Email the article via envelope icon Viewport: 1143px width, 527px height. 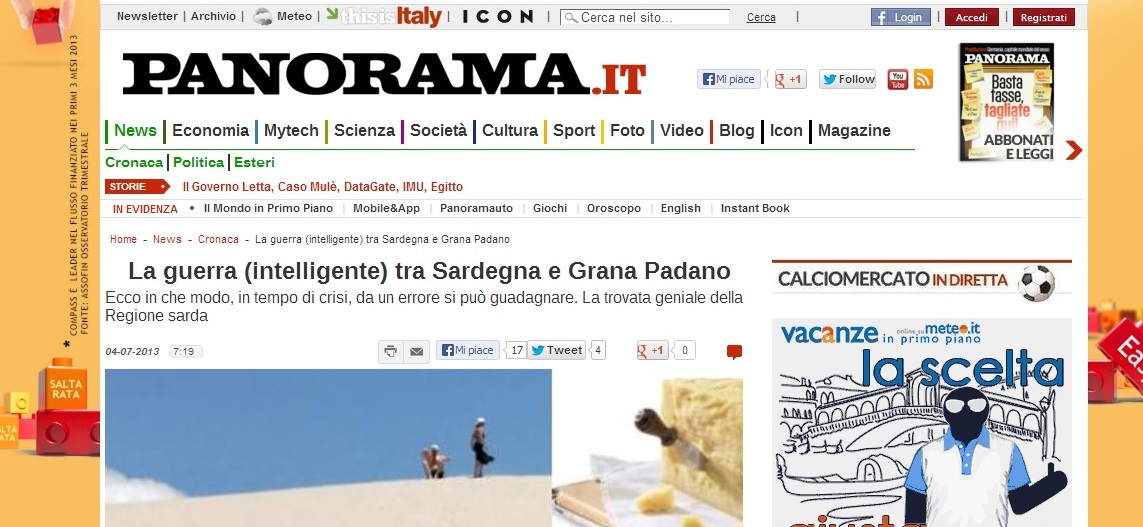click(416, 351)
